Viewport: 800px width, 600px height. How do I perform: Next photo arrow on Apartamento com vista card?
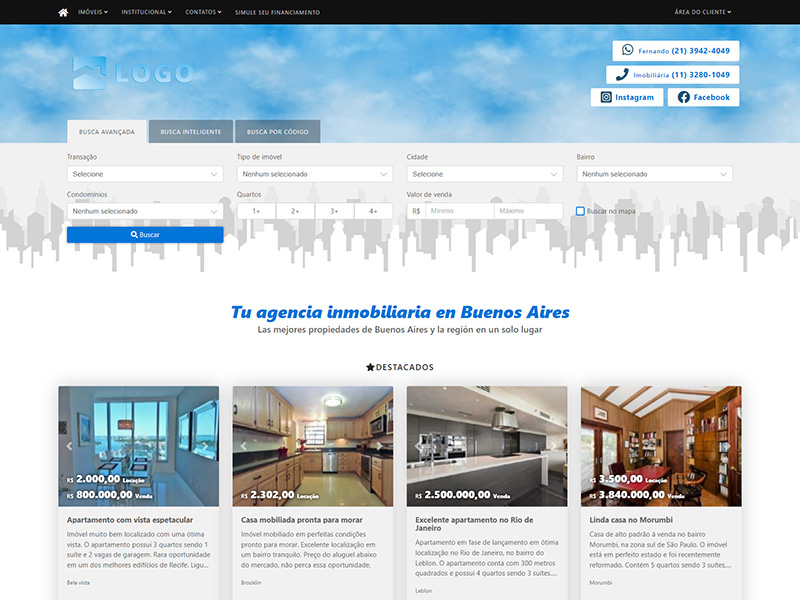pos(207,446)
